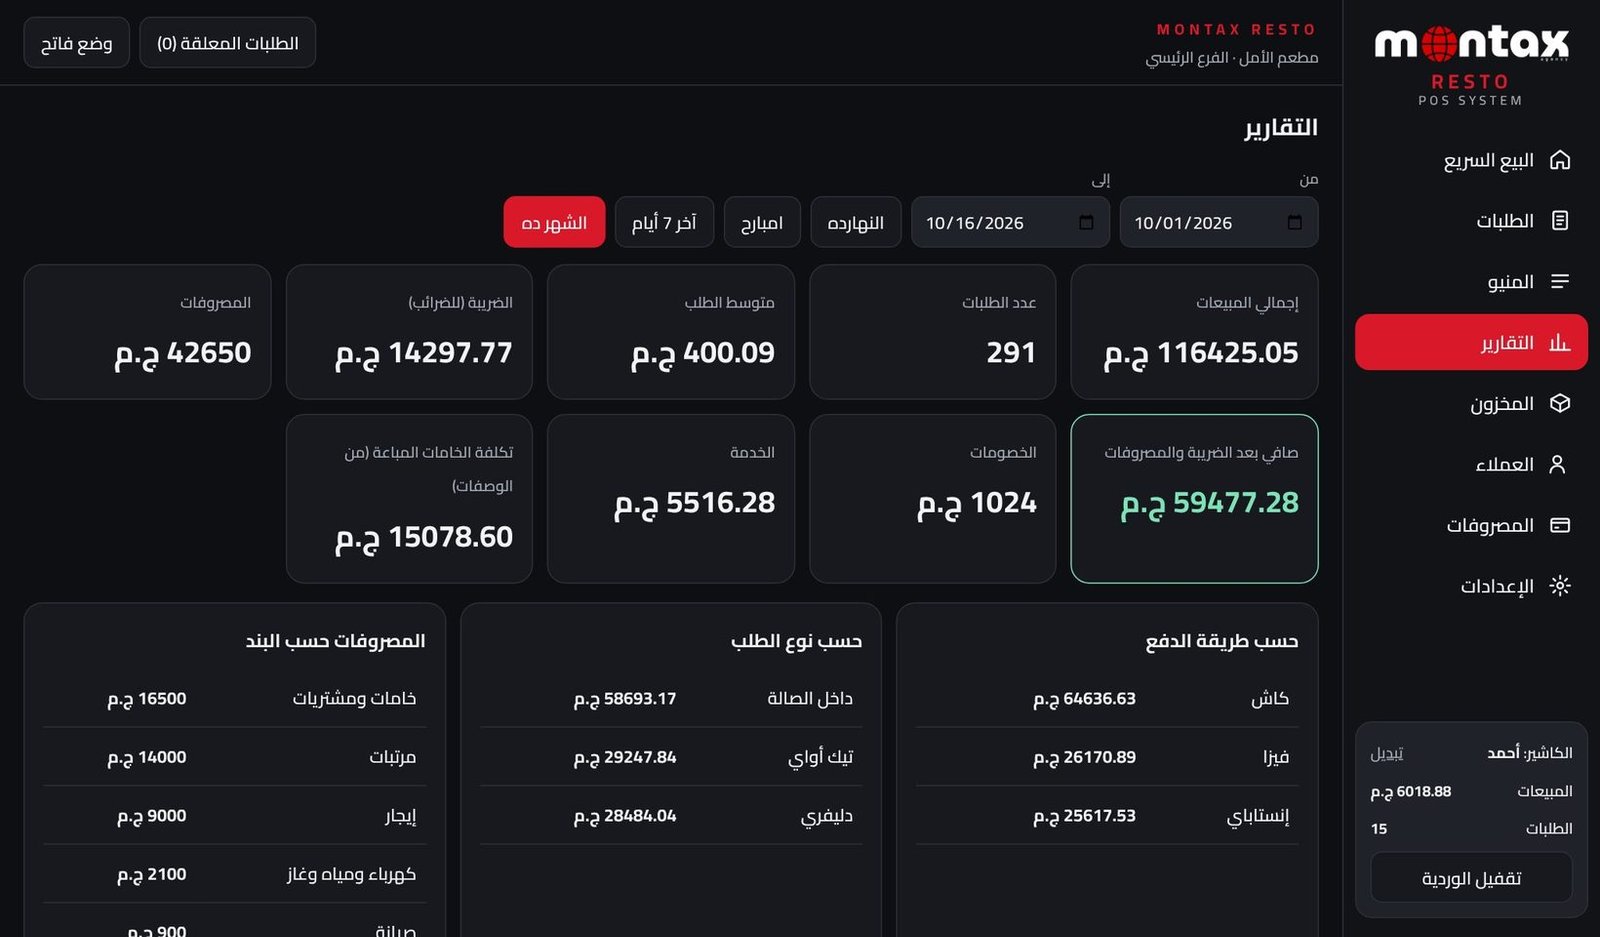The height and width of the screenshot is (937, 1600).
Task: Click the متوسط الطلب value 400.09
Action: pyautogui.click(x=703, y=353)
